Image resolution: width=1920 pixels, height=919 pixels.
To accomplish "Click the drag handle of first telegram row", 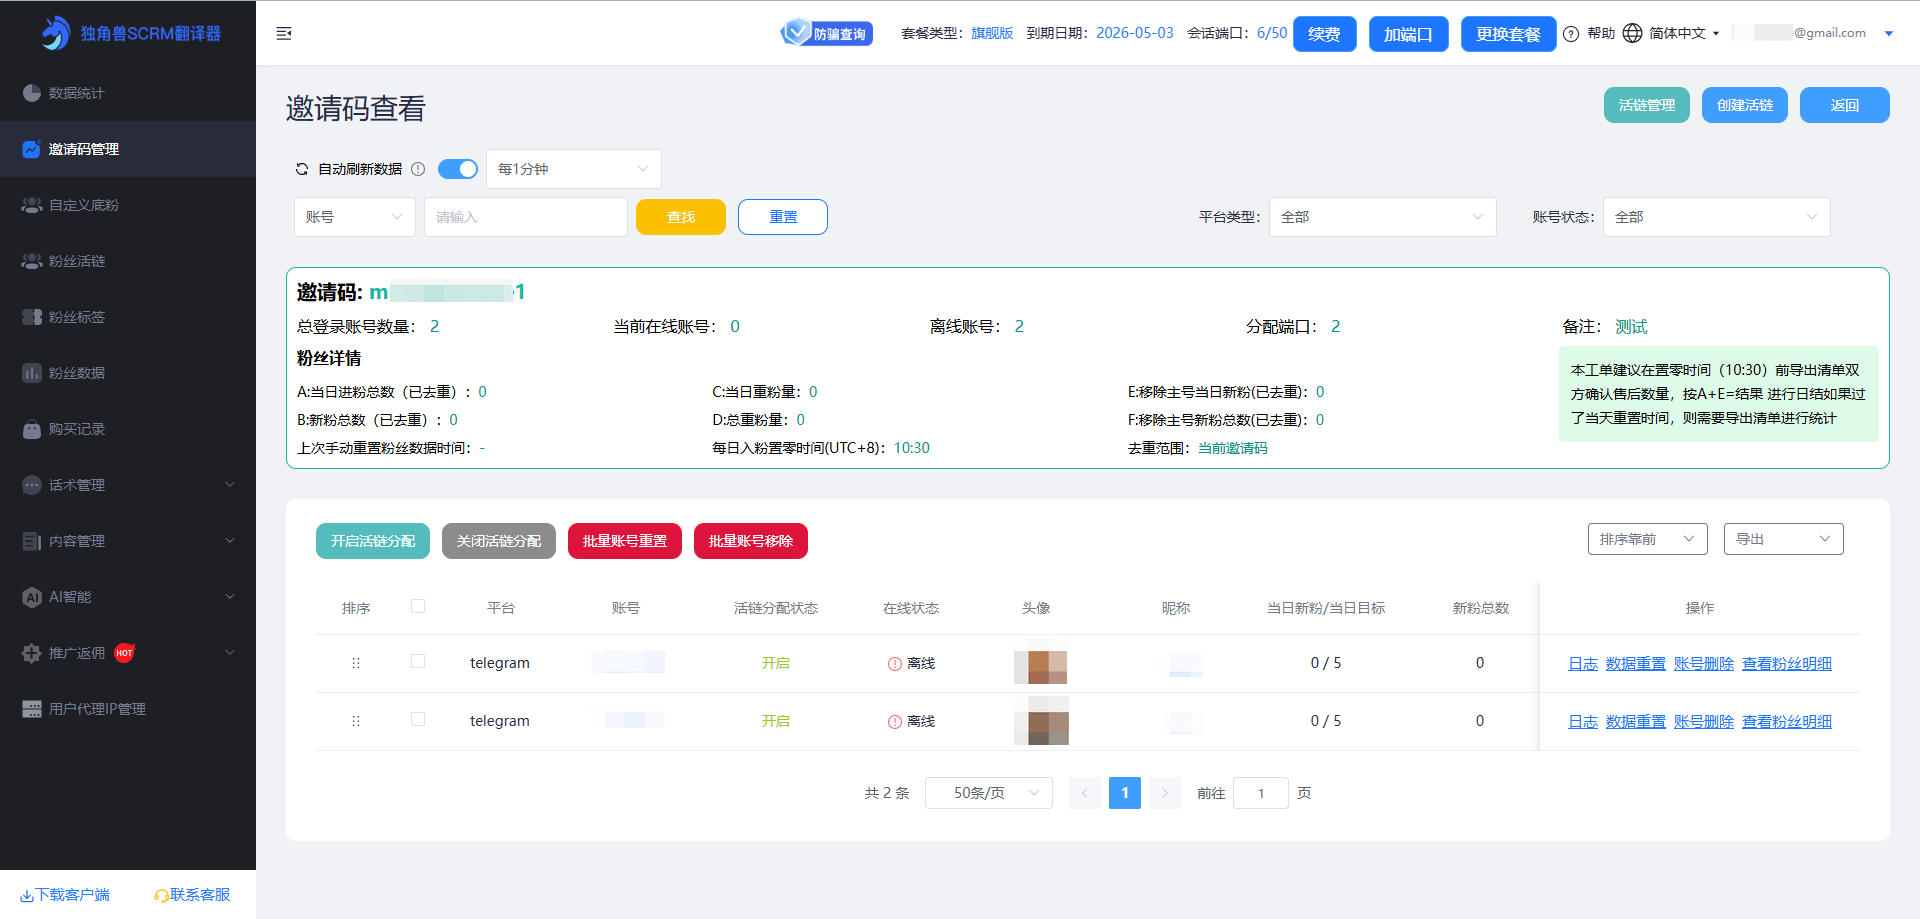I will tap(356, 663).
